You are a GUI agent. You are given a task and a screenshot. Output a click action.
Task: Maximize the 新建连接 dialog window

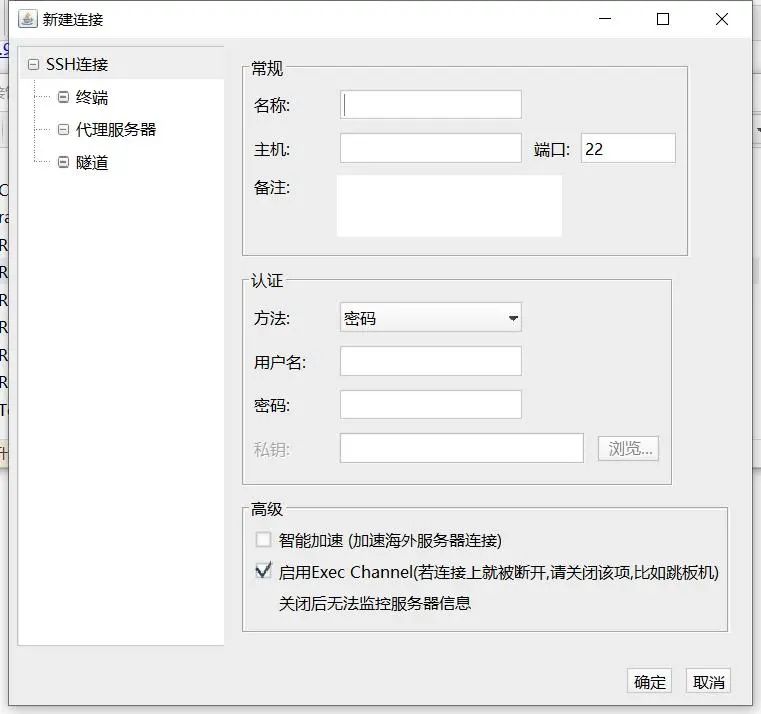(663, 19)
